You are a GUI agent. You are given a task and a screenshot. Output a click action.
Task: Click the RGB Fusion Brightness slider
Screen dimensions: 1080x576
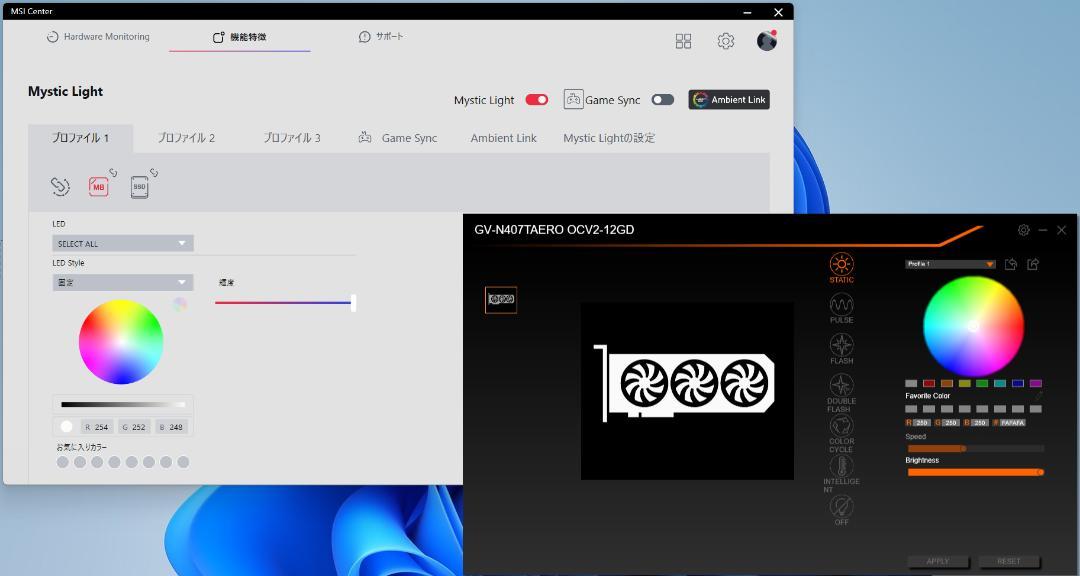975,472
